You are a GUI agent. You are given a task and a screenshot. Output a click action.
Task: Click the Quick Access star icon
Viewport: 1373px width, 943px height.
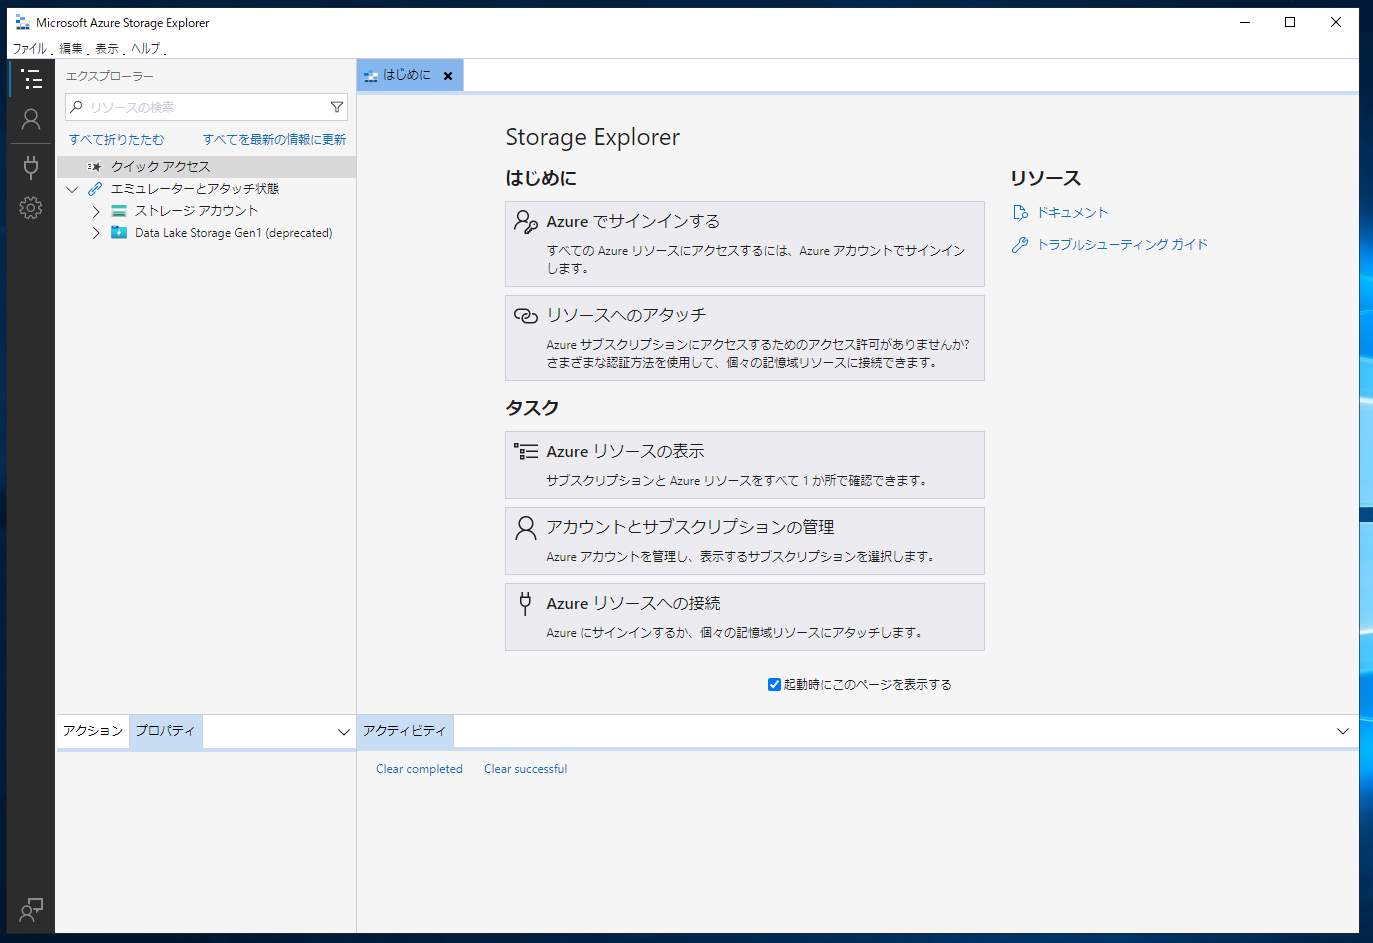point(94,167)
